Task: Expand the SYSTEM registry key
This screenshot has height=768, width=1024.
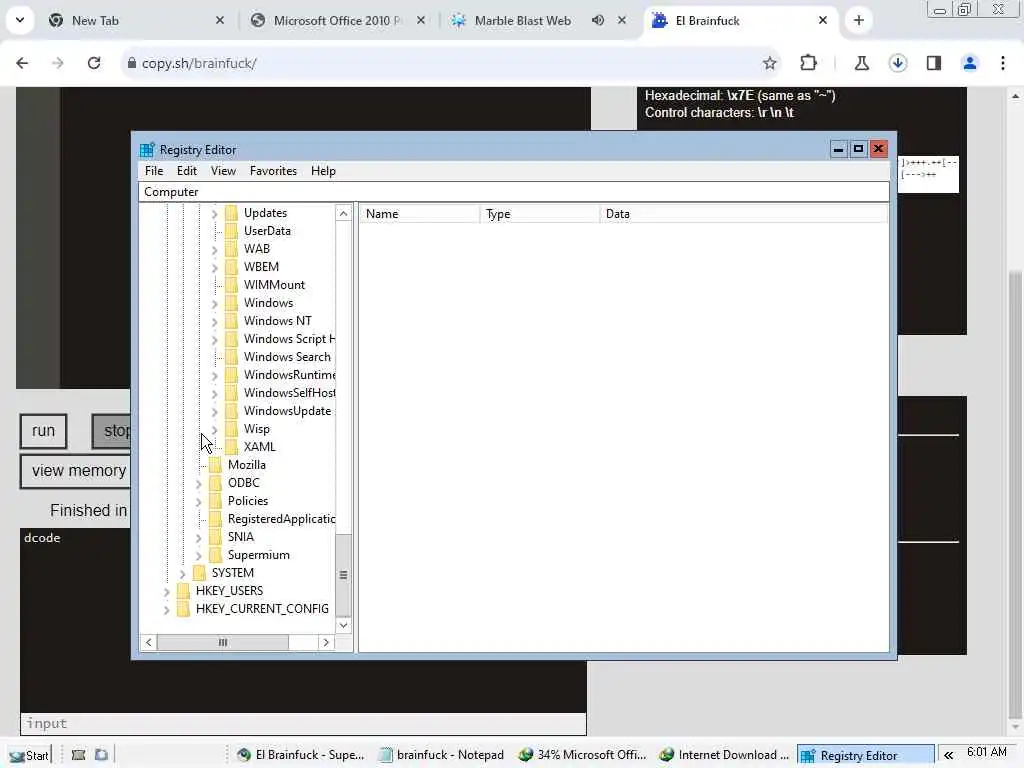Action: [182, 573]
